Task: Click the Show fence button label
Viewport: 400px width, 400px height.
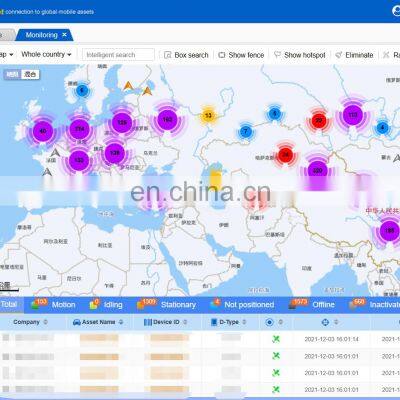Action: (x=246, y=55)
